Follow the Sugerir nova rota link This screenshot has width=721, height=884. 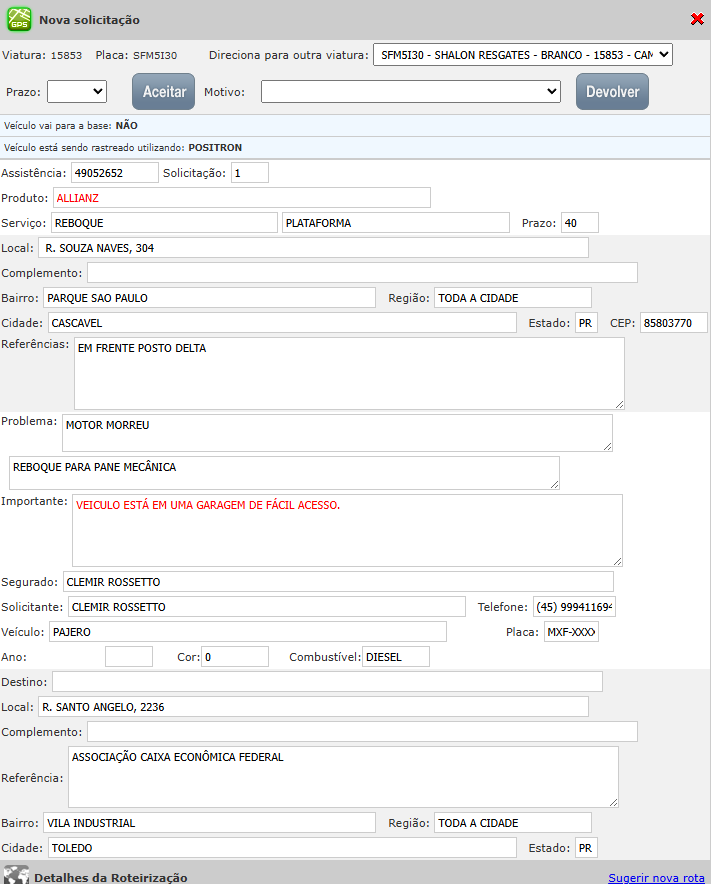pos(656,877)
